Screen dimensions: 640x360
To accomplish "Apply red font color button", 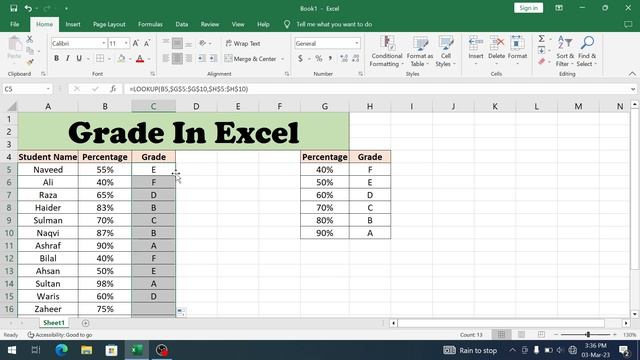I will coord(140,58).
